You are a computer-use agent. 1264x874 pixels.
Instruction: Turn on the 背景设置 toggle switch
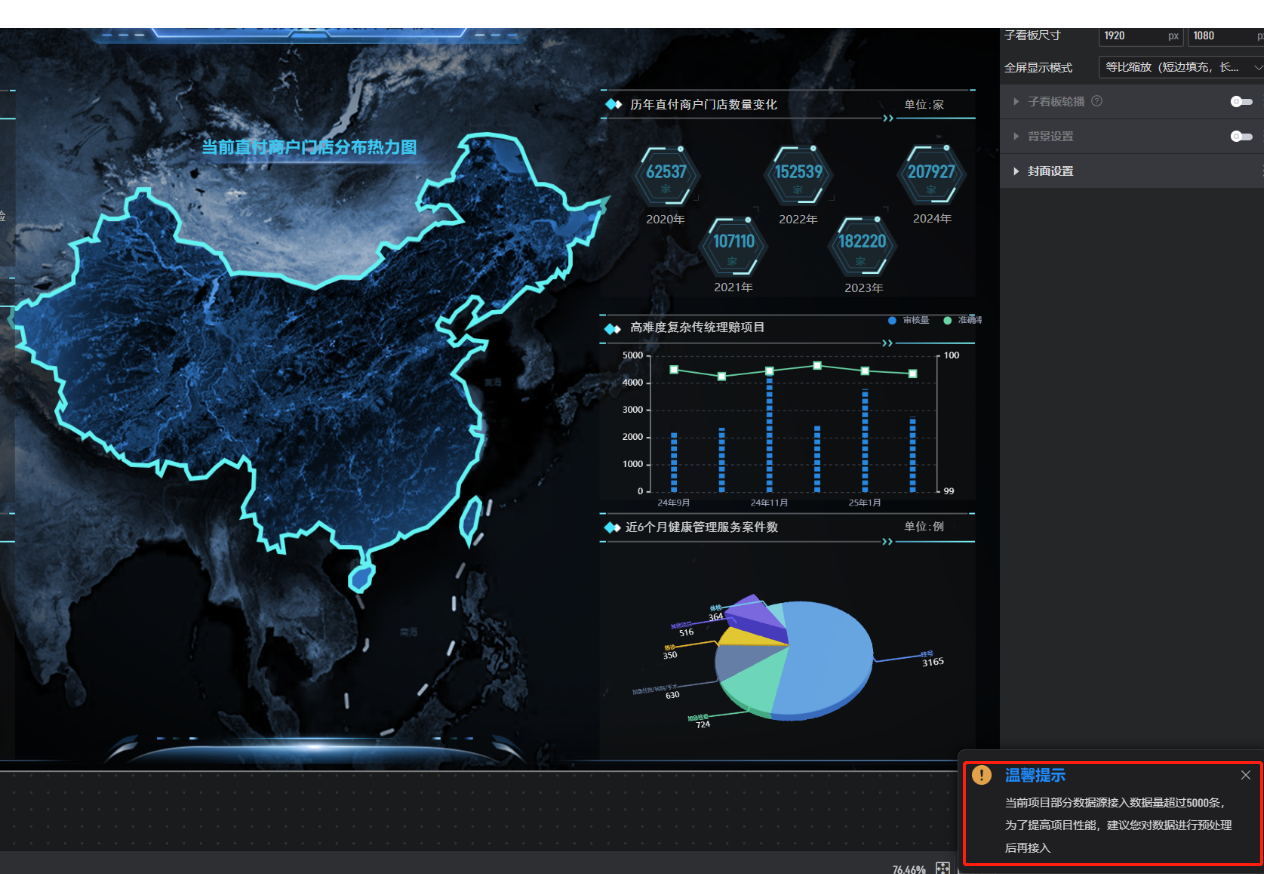[1241, 136]
